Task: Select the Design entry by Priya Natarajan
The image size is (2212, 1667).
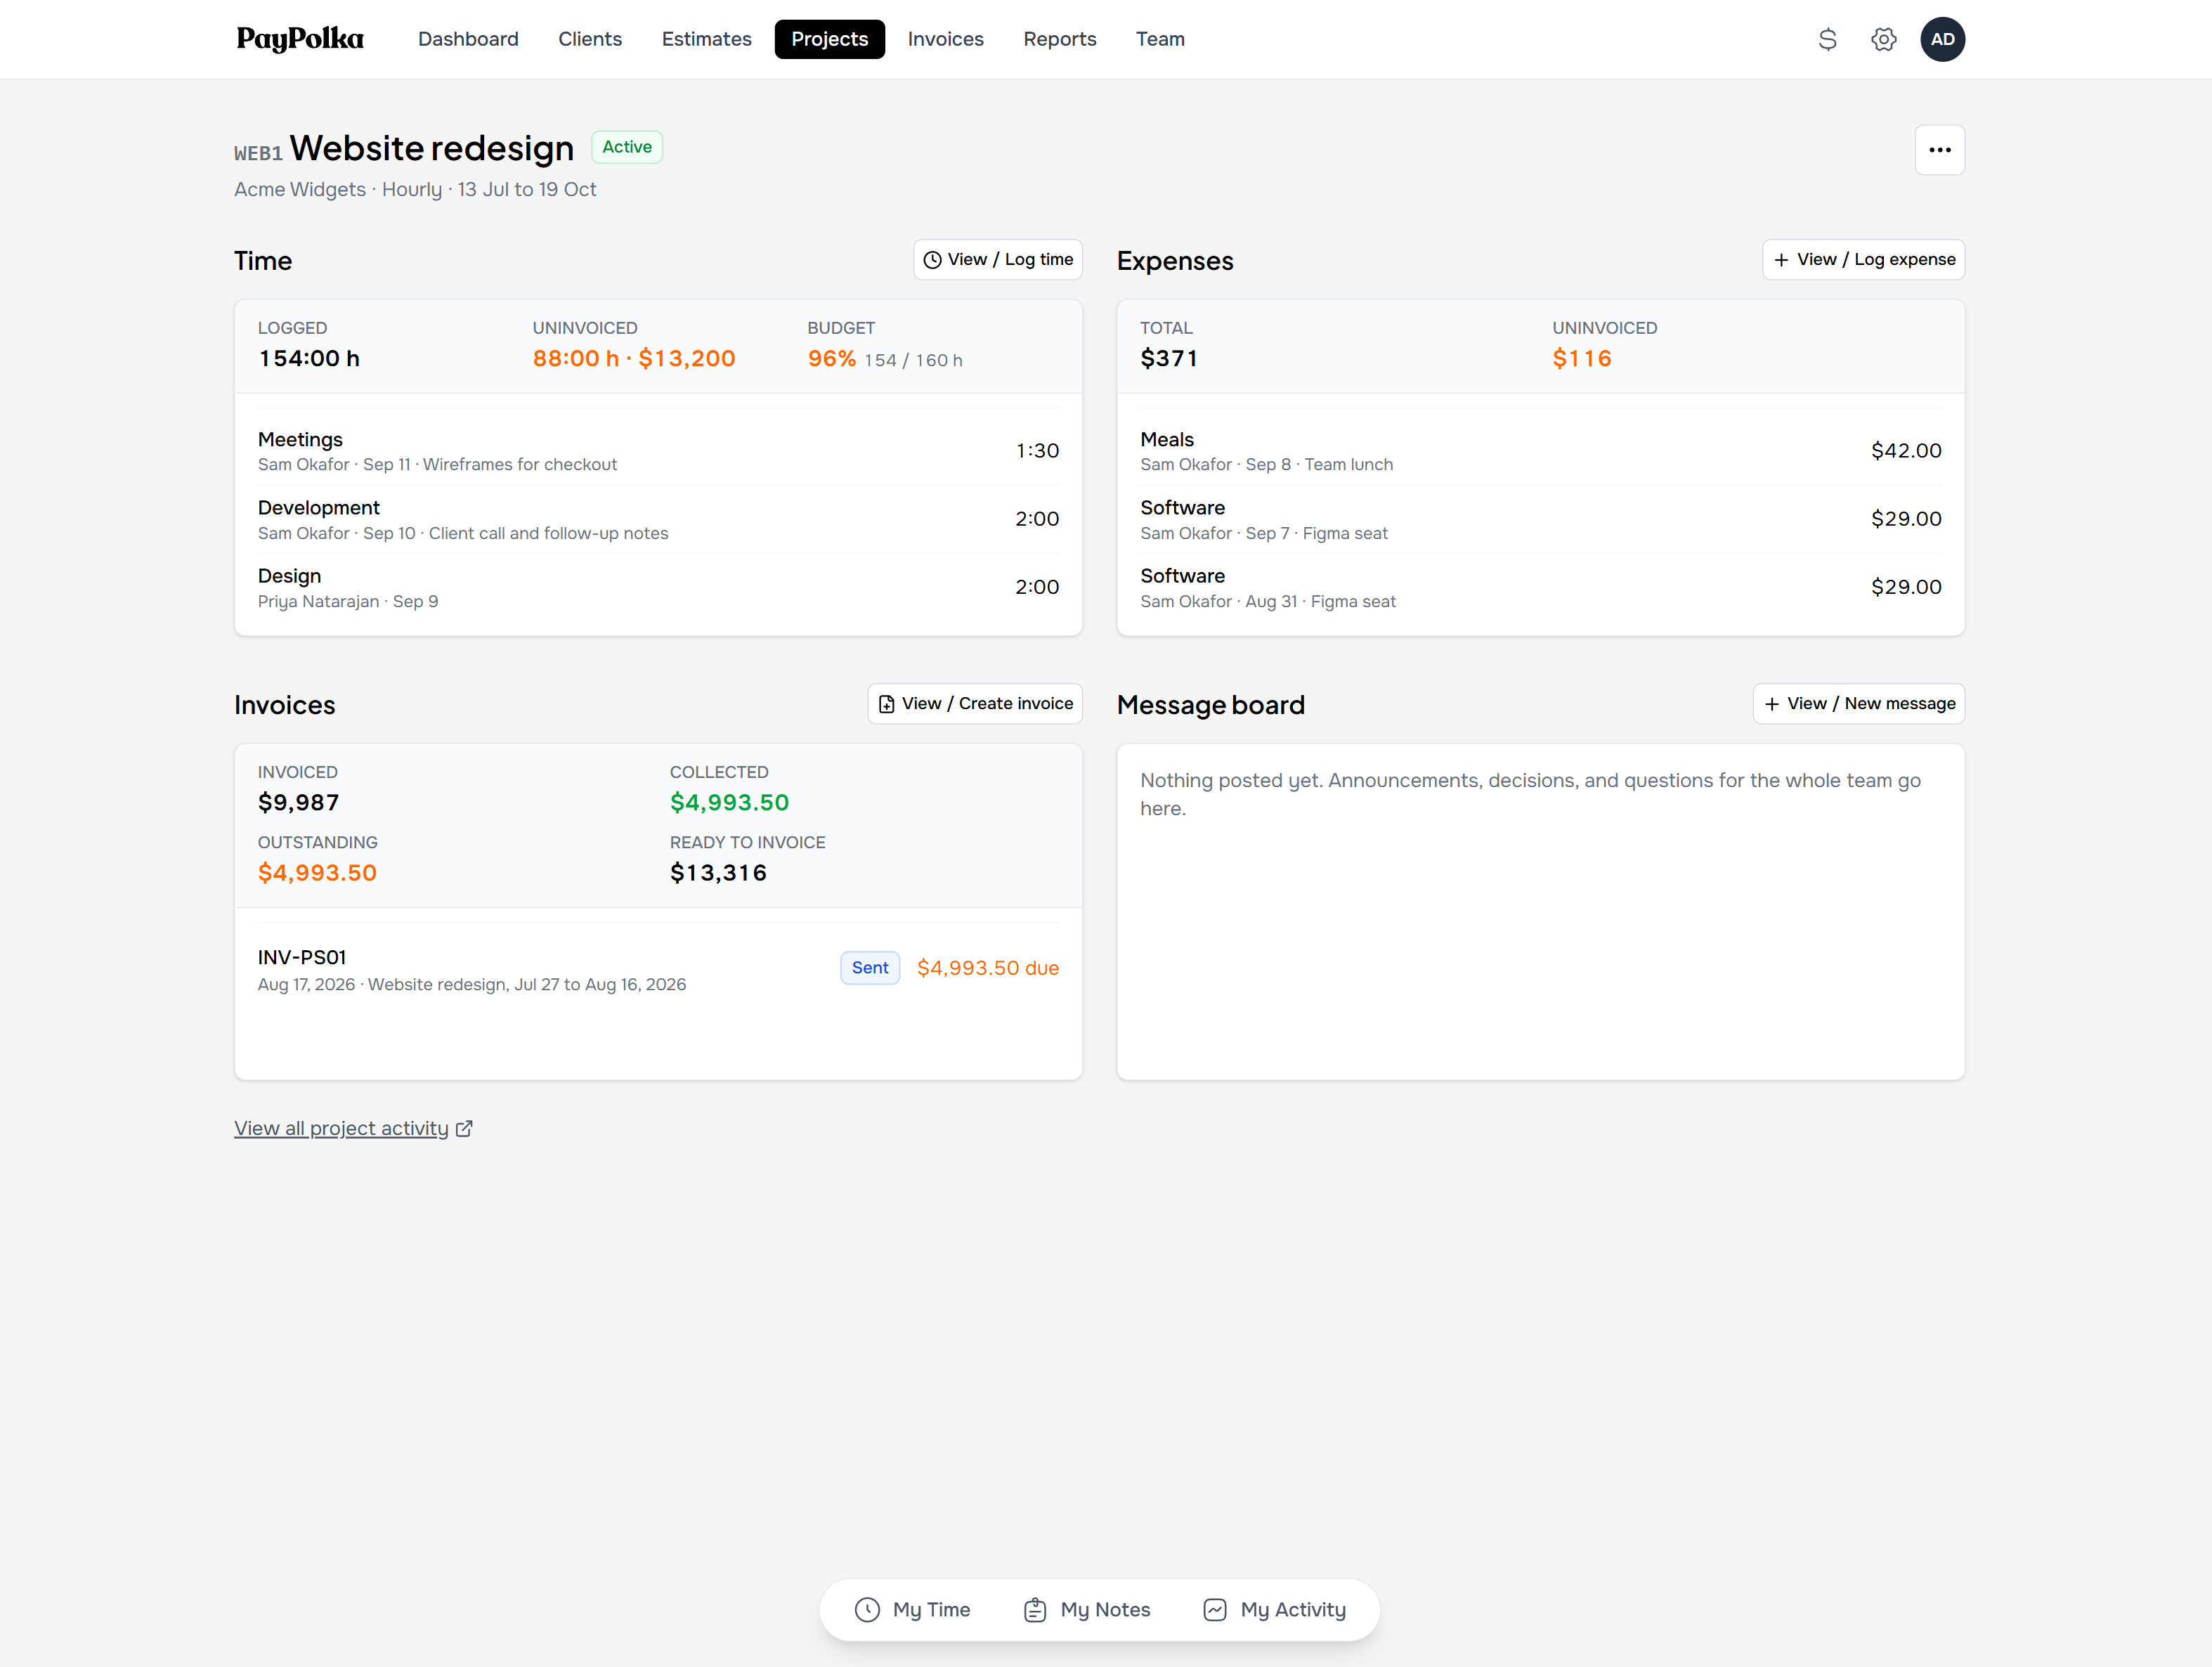Action: (x=658, y=588)
